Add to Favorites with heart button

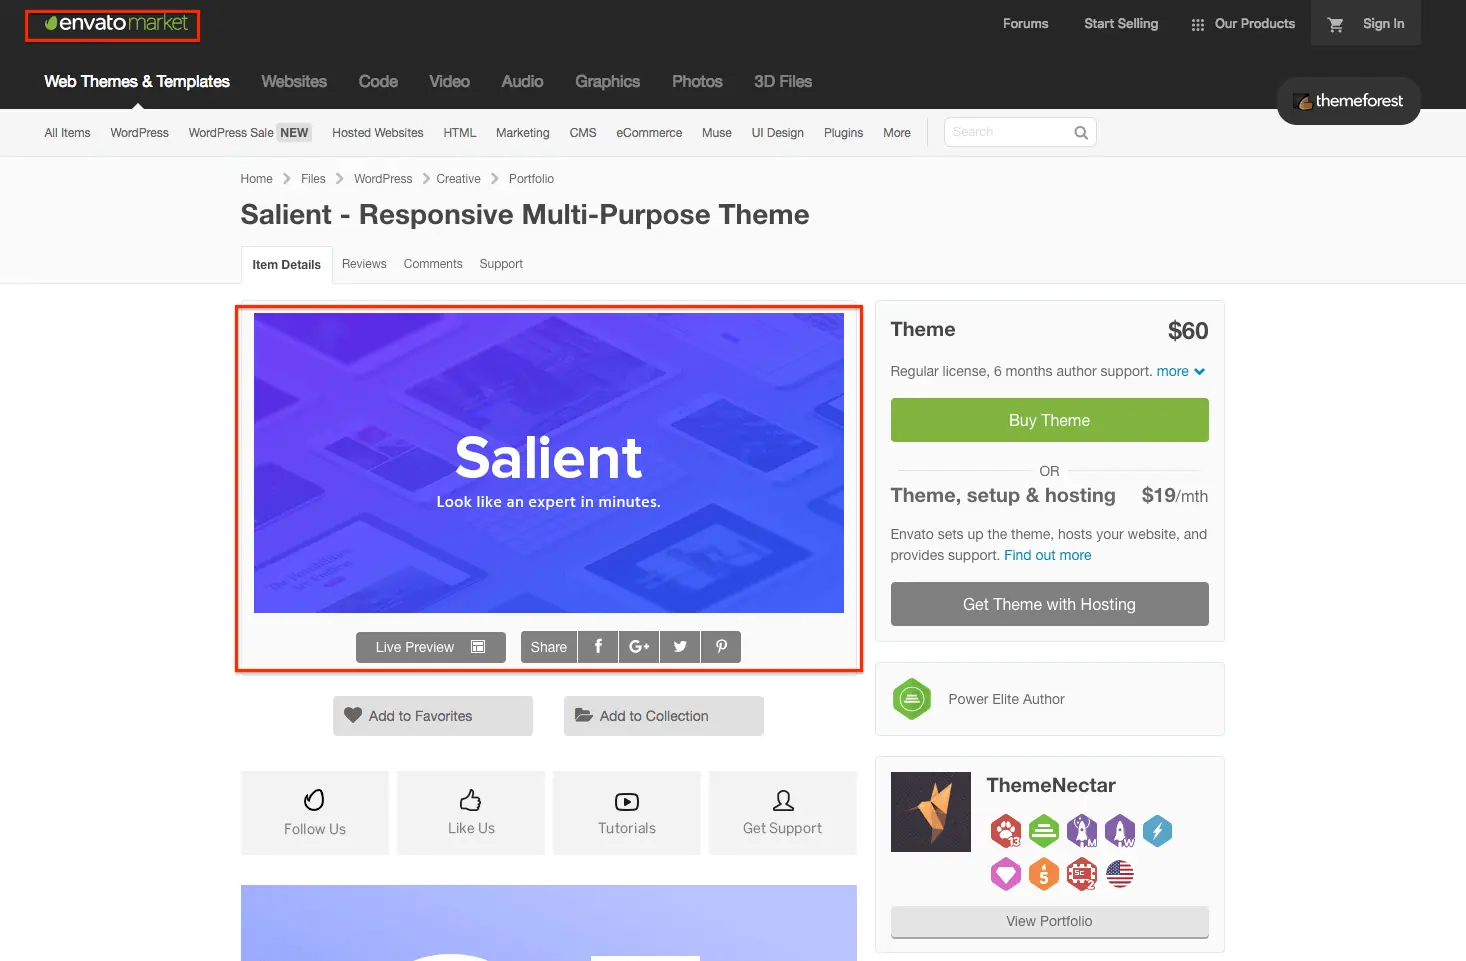tap(433, 716)
